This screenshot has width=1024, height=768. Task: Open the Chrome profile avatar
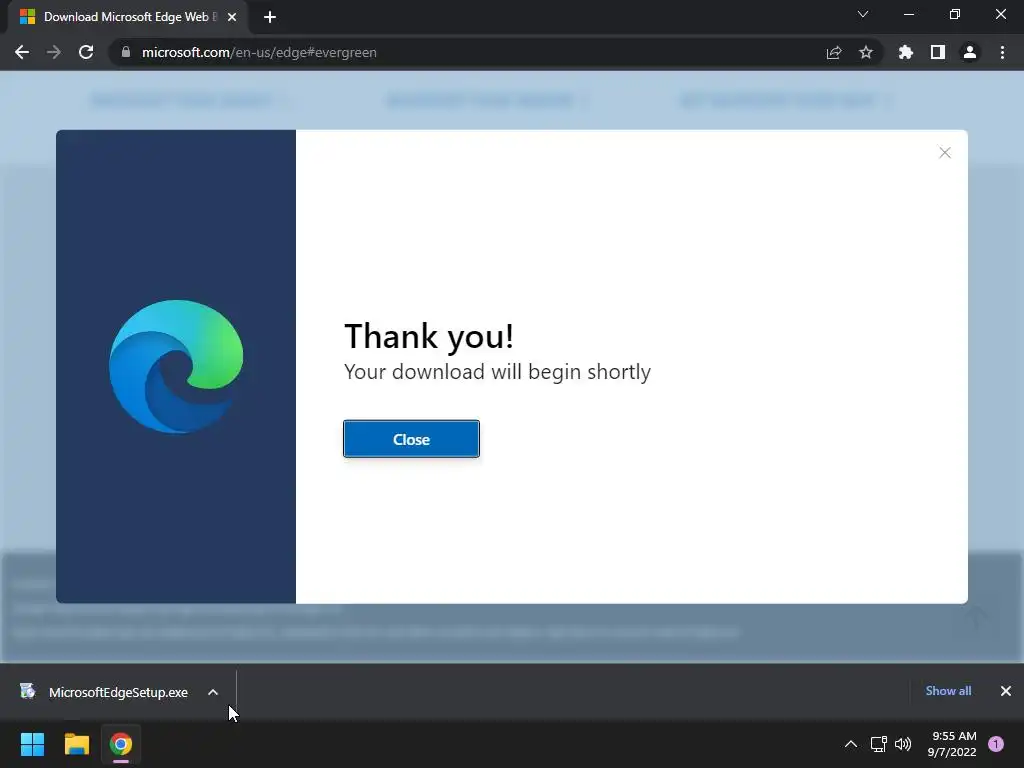pyautogui.click(x=970, y=52)
